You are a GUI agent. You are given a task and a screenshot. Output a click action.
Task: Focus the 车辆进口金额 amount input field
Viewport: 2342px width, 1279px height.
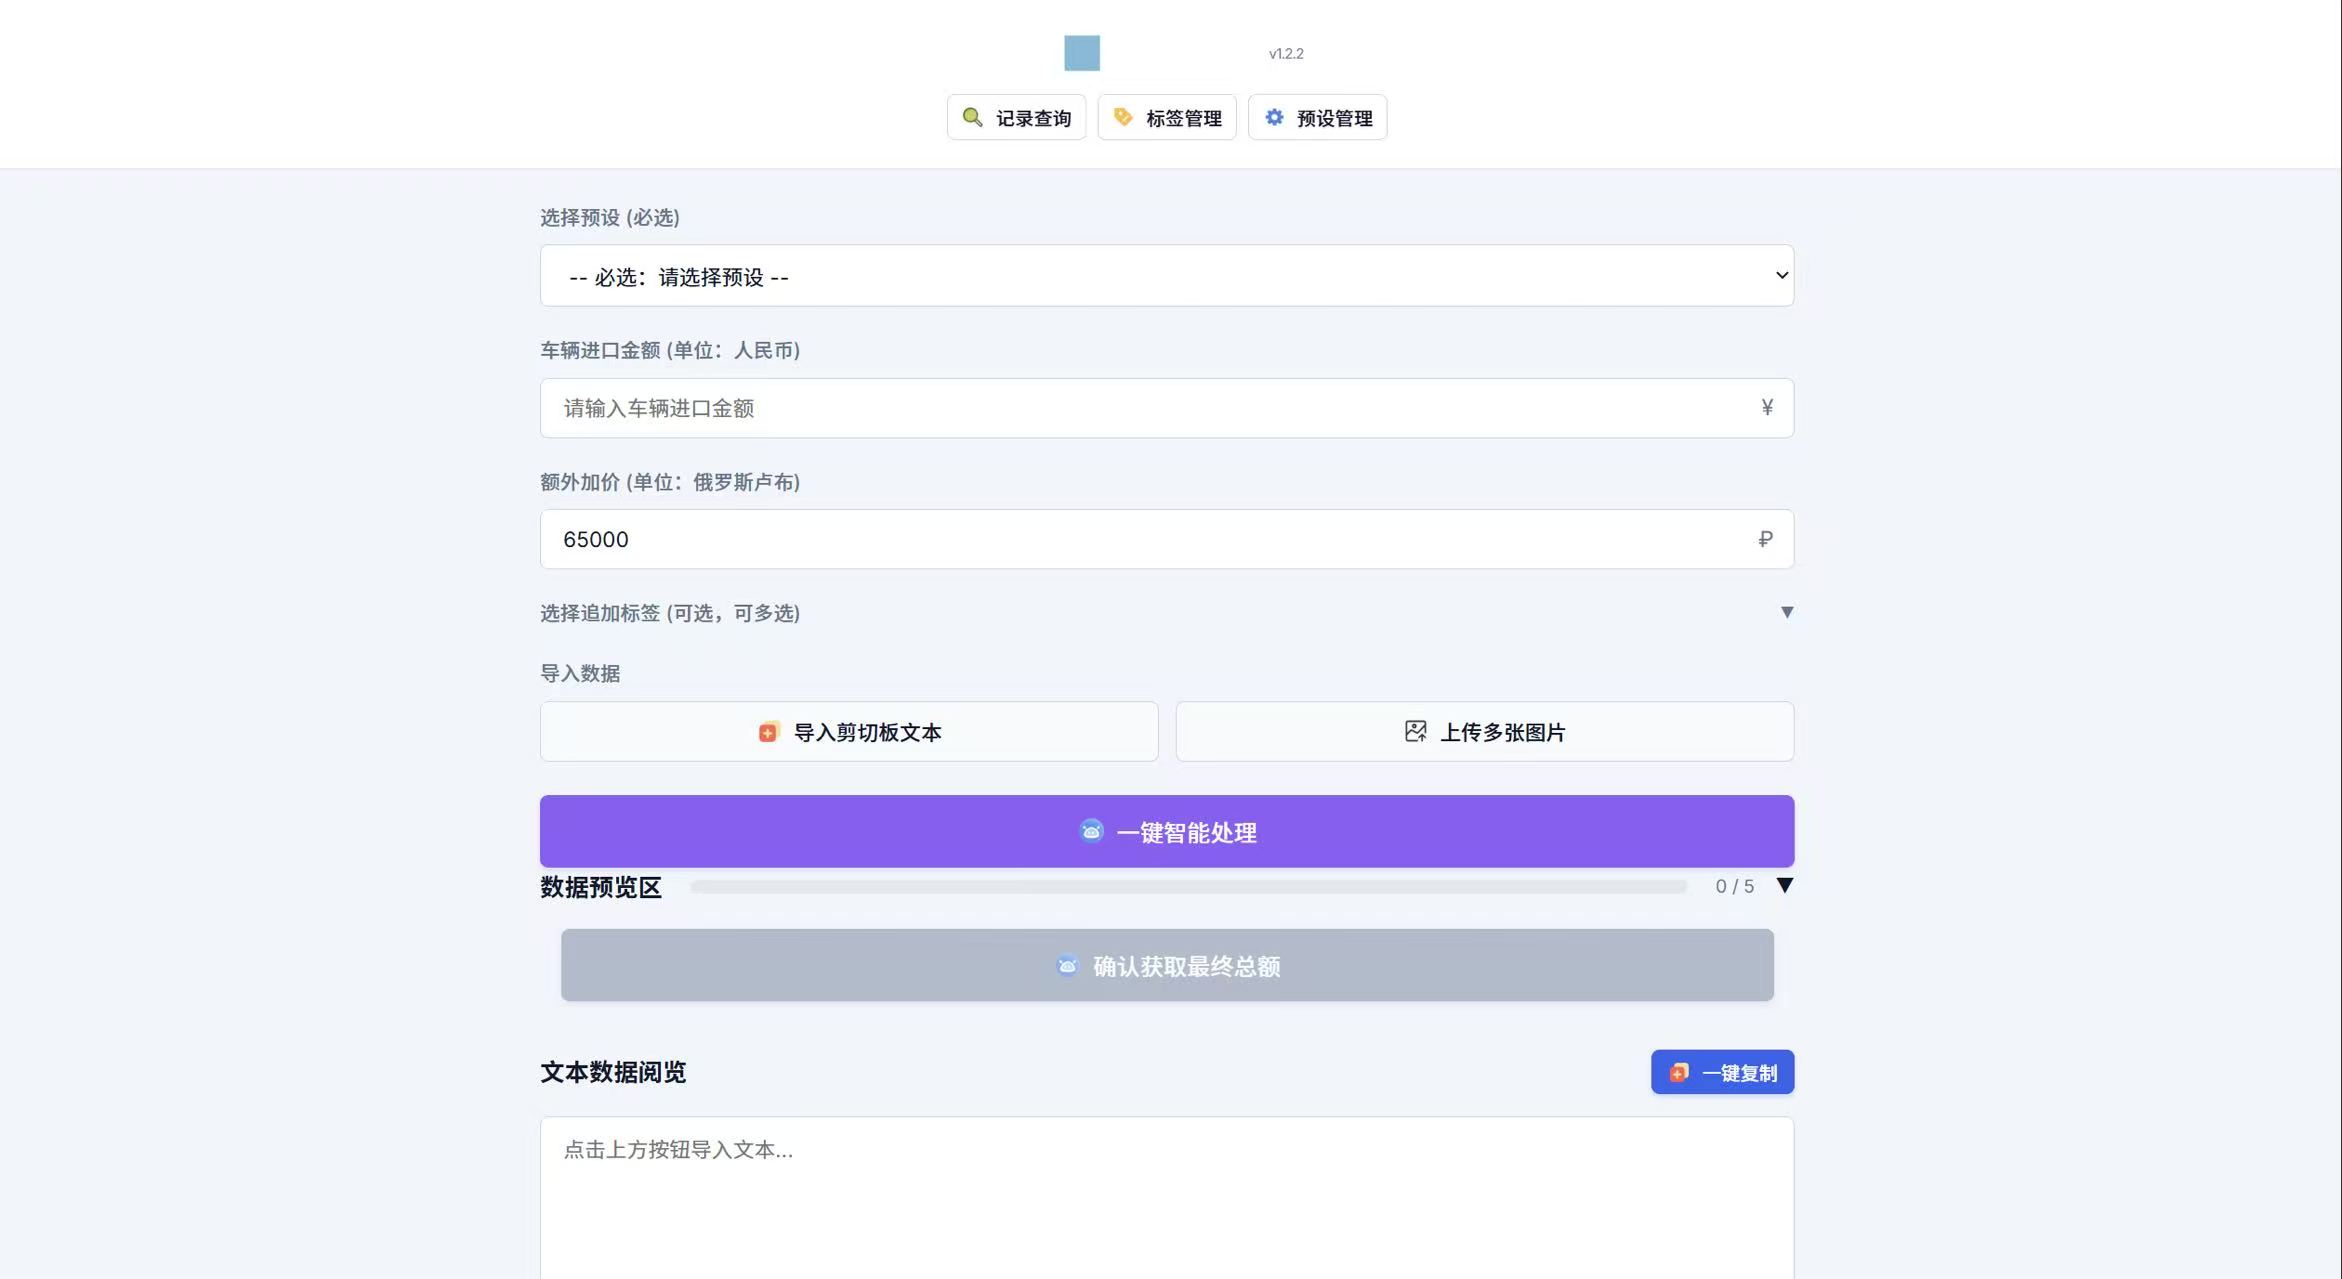tap(1167, 408)
